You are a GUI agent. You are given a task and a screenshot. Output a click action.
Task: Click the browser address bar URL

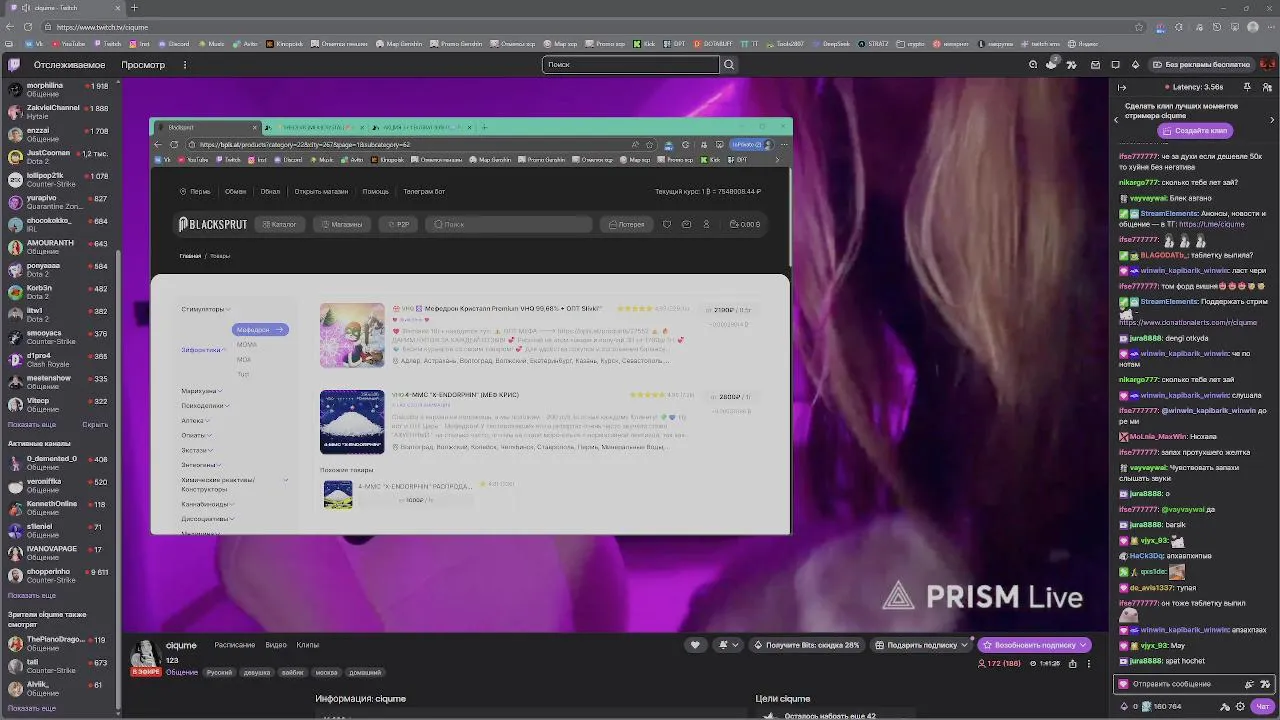pos(102,27)
